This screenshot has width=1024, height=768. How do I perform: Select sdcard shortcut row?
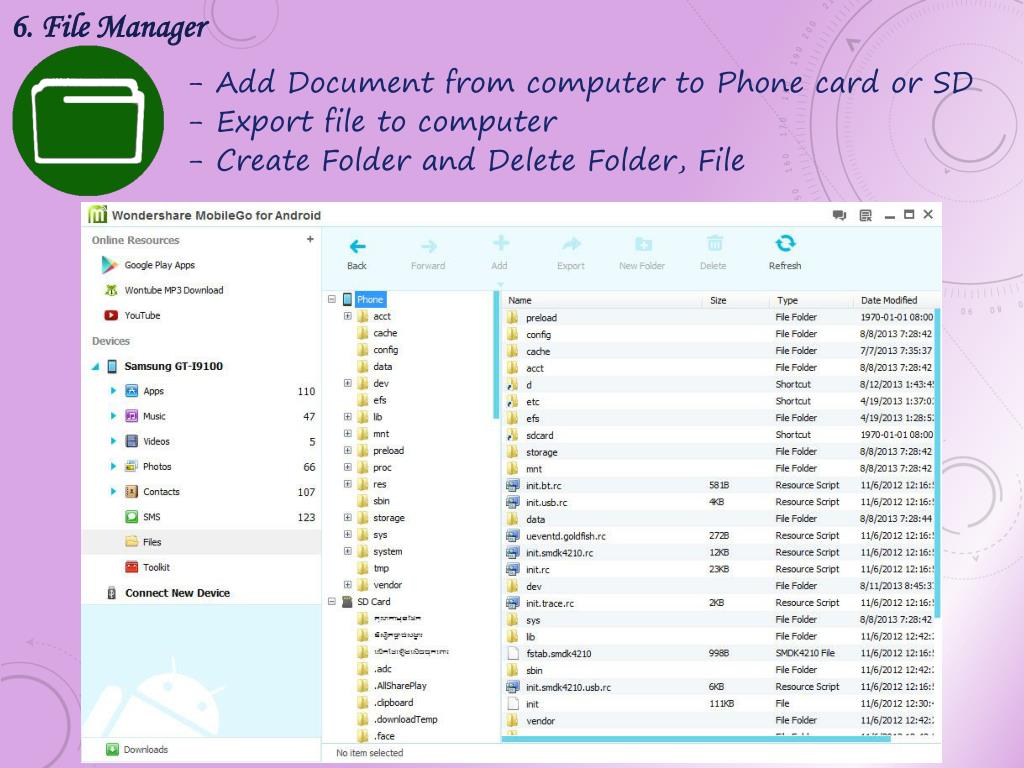[718, 435]
